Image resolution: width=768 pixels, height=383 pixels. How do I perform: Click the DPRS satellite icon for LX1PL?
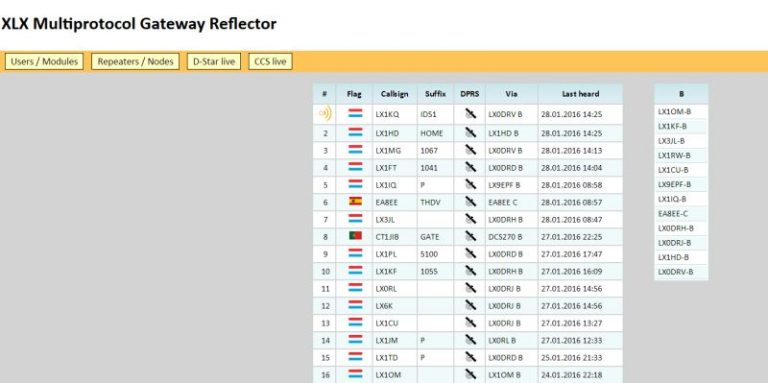click(x=470, y=253)
